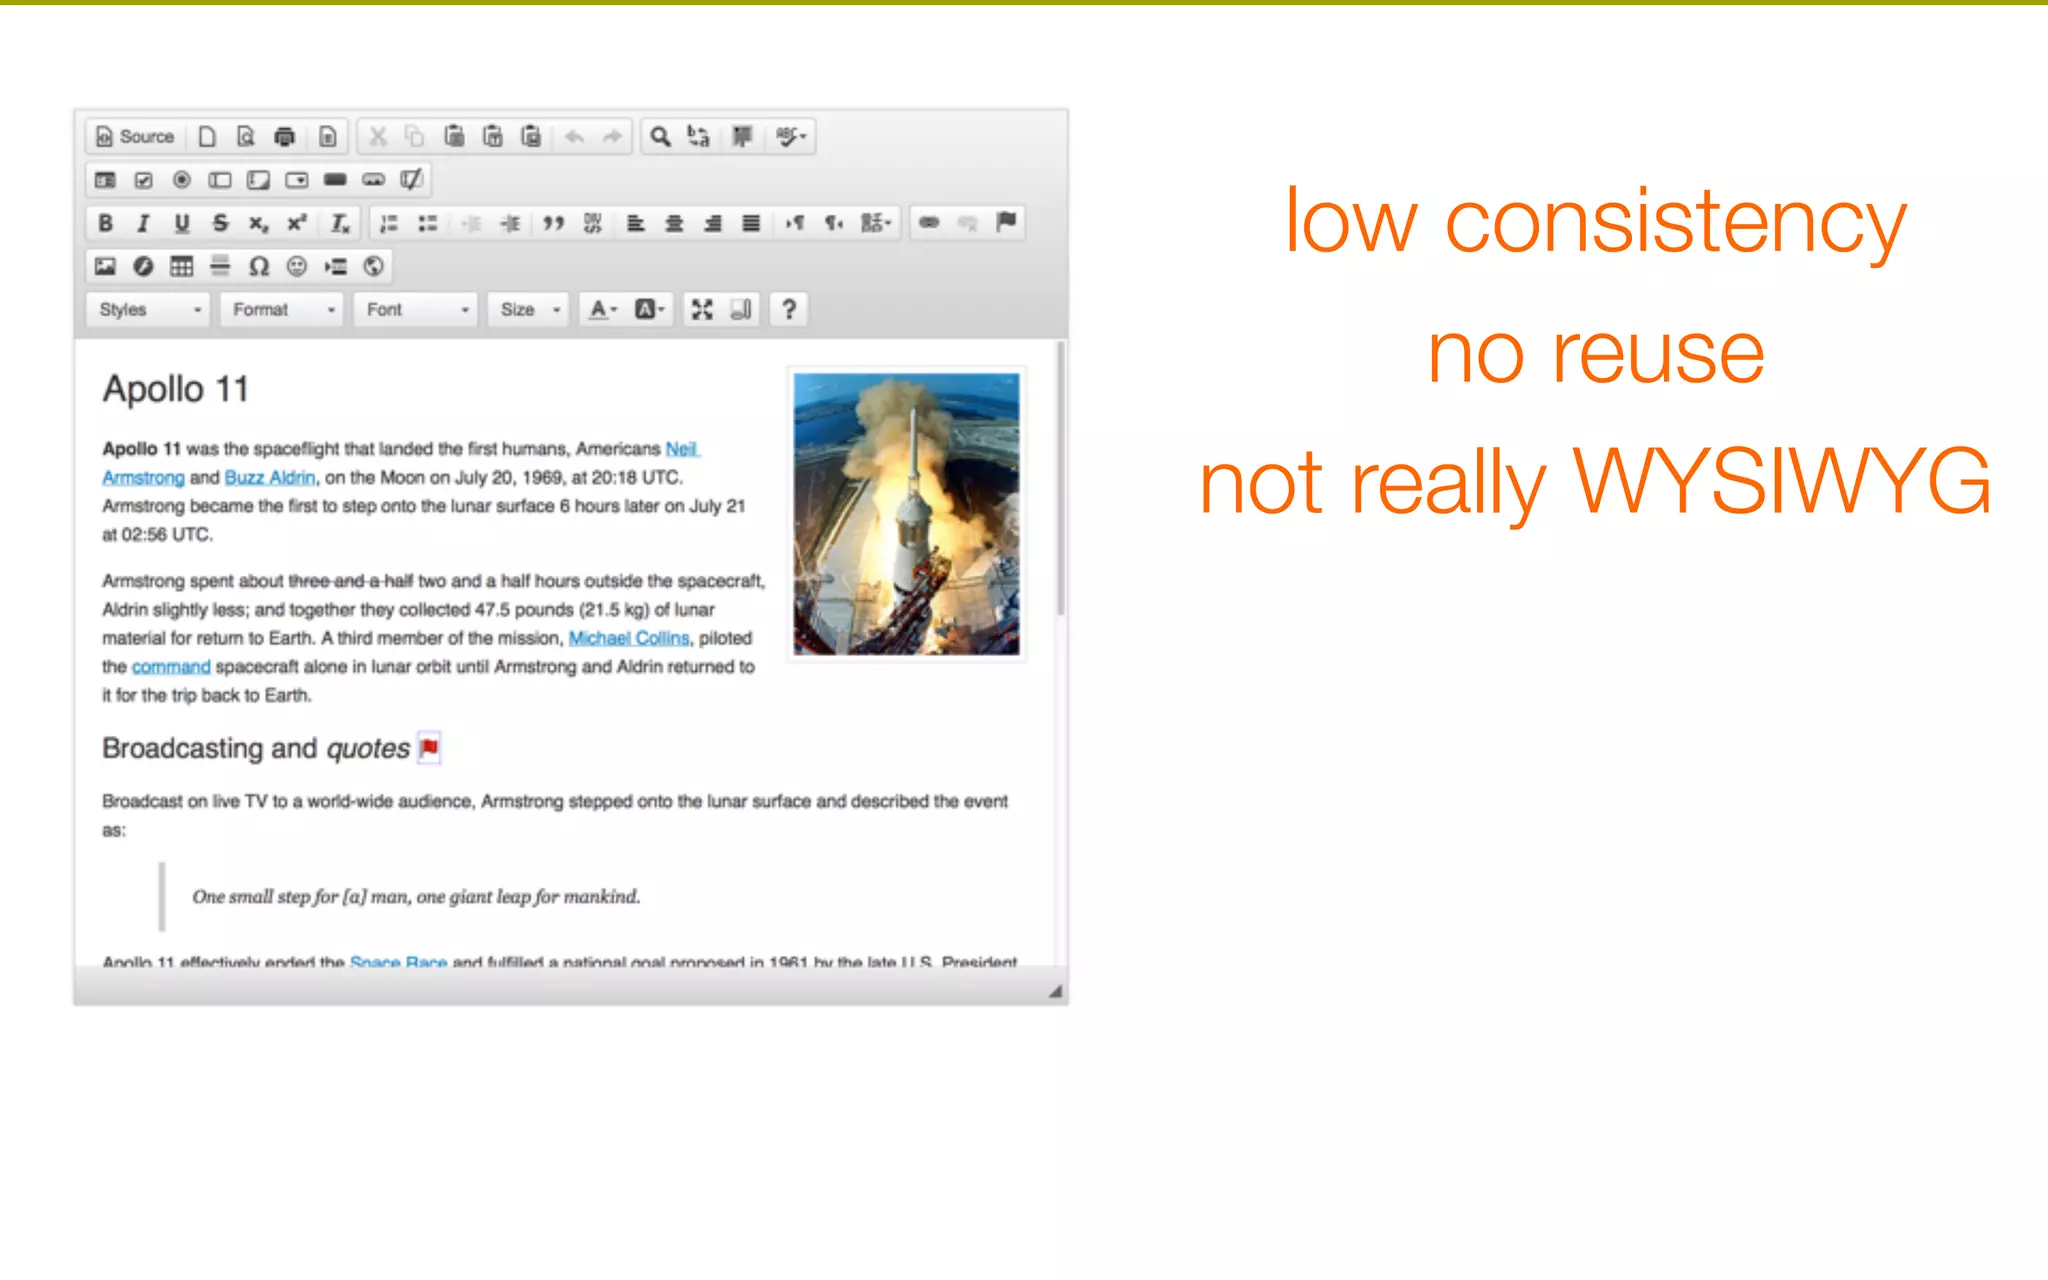2048x1280 pixels.
Task: Insert a hyperlink
Action: [929, 223]
